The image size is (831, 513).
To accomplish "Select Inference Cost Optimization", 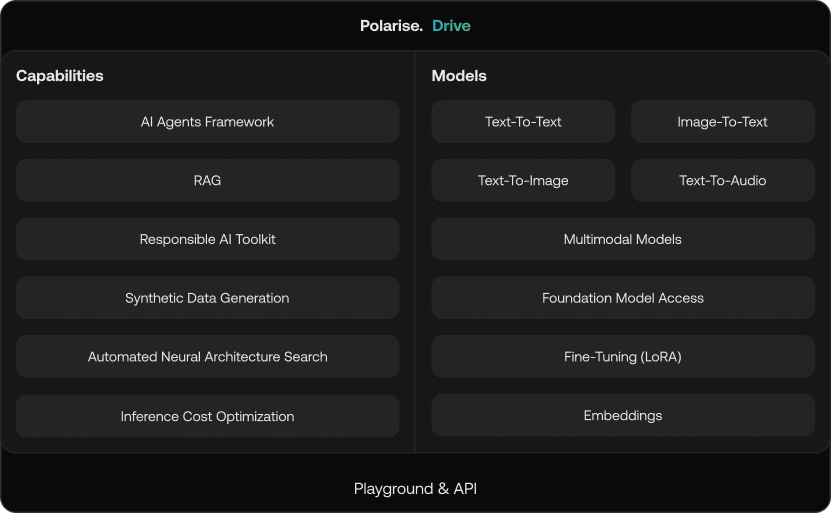I will (x=207, y=416).
